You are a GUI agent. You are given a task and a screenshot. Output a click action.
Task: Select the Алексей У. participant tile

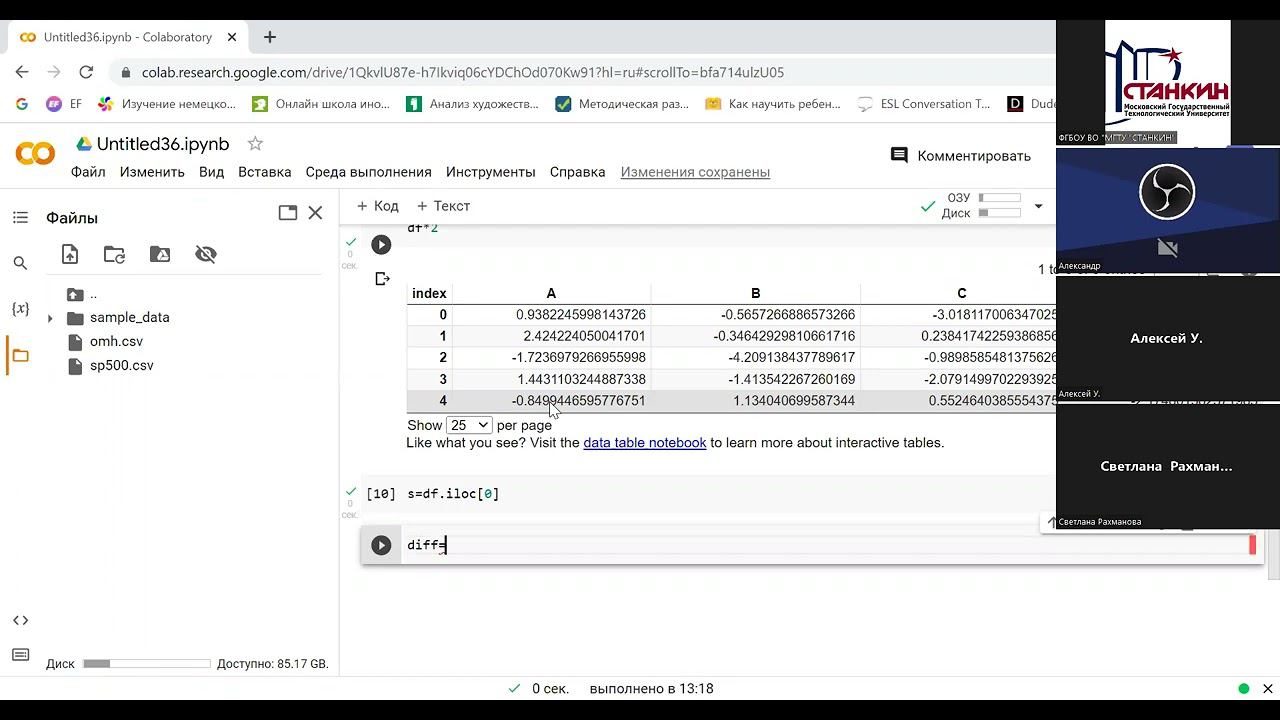[1167, 338]
